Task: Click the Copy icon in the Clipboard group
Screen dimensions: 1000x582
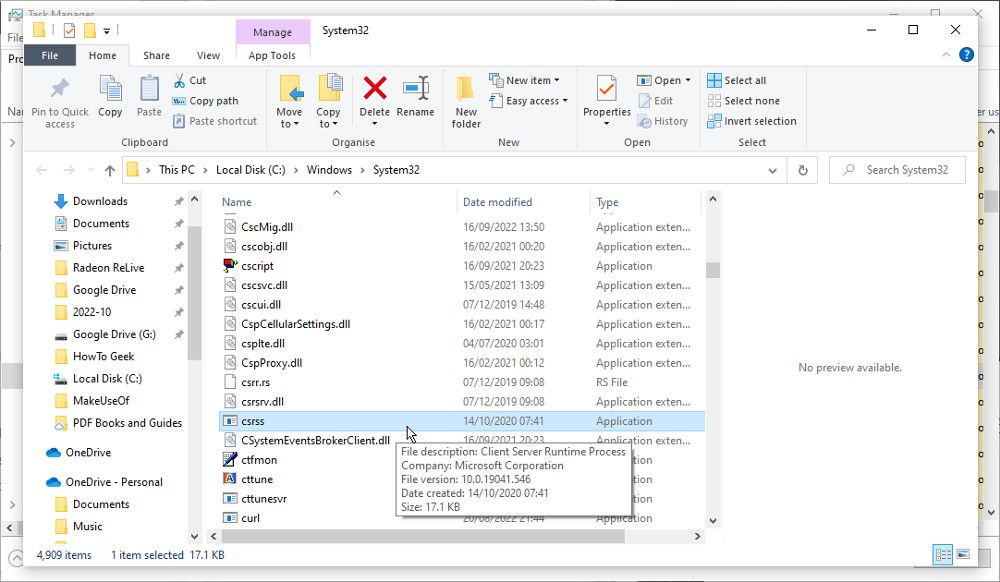Action: tap(110, 100)
